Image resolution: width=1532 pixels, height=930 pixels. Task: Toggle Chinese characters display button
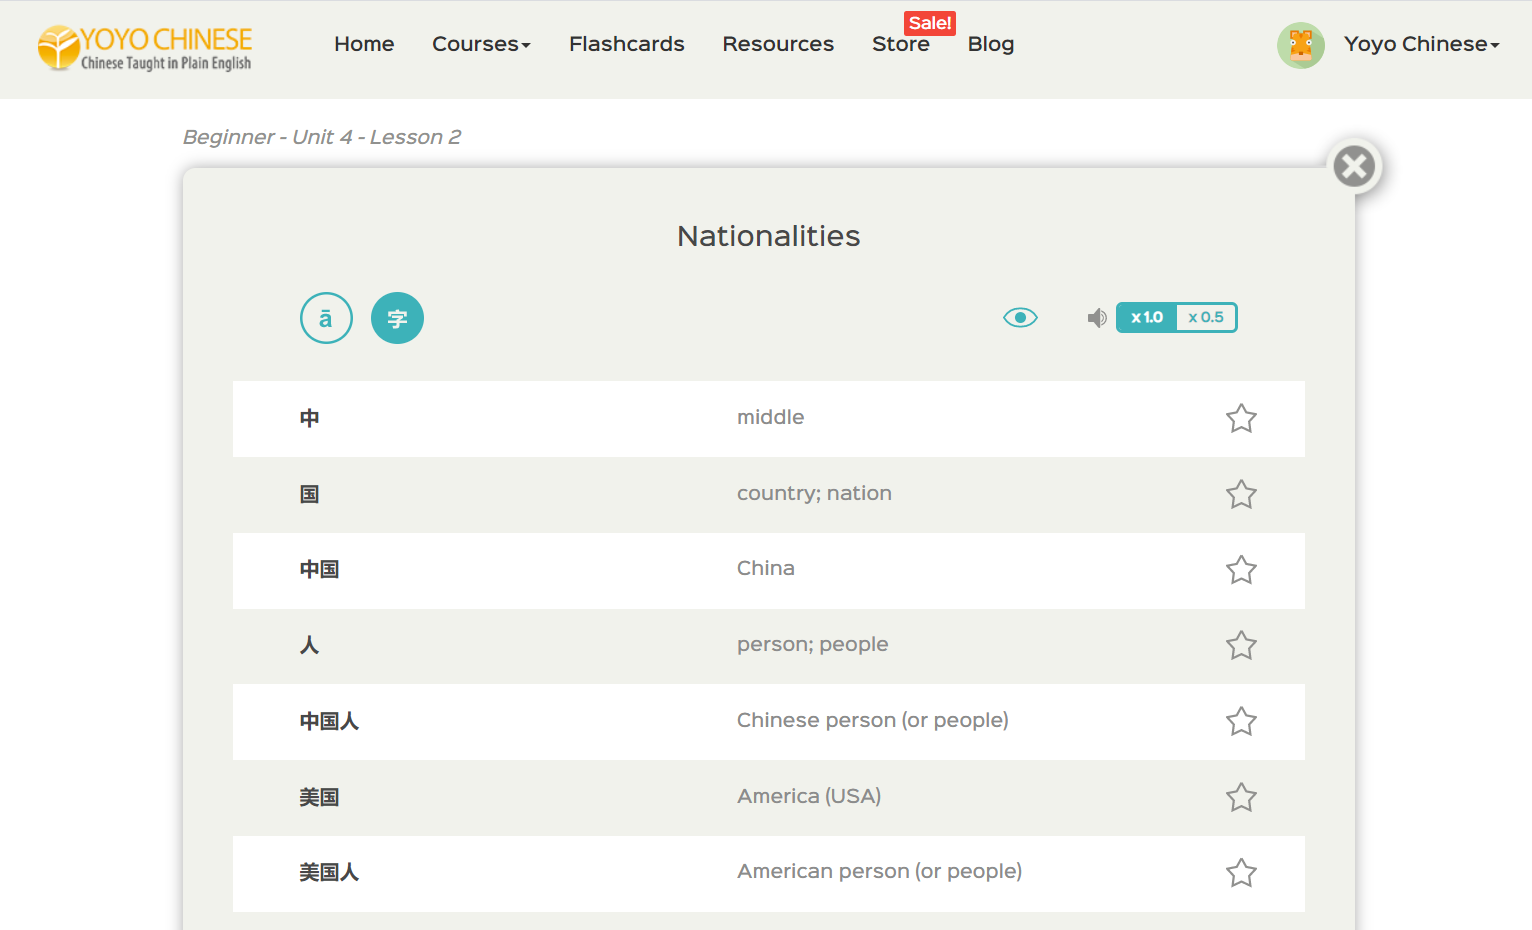click(x=397, y=318)
